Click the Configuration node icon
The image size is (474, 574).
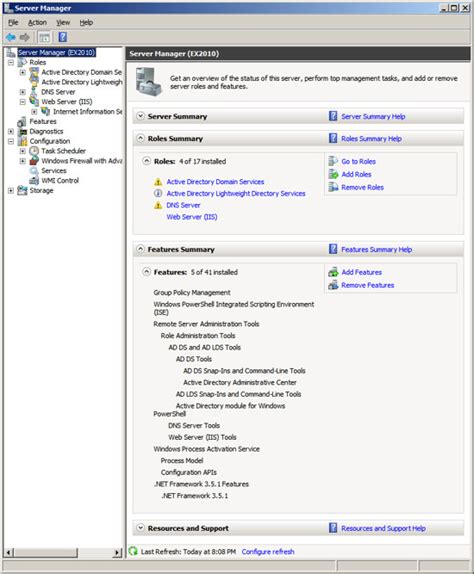pyautogui.click(x=22, y=141)
